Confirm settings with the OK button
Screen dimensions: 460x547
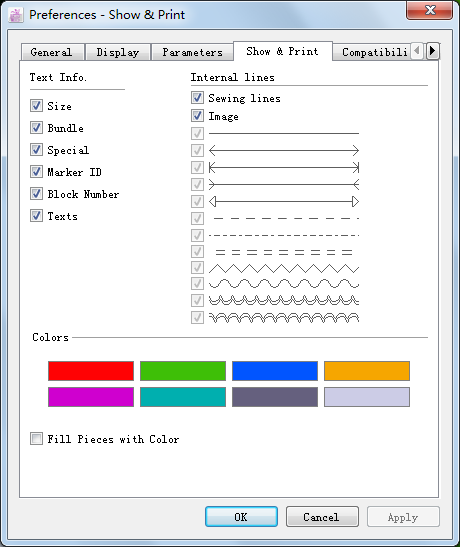(x=241, y=517)
